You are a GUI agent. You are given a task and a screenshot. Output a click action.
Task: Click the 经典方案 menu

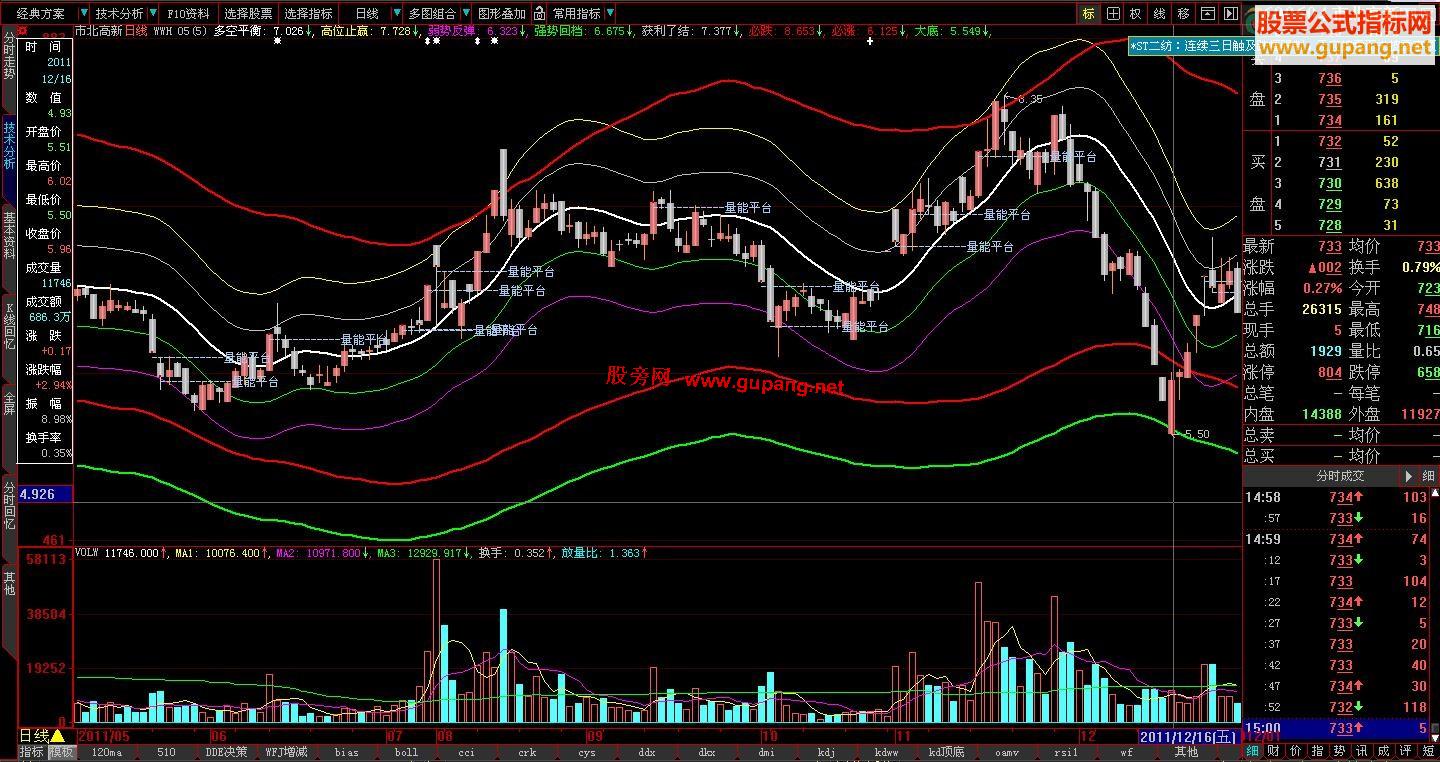click(41, 14)
